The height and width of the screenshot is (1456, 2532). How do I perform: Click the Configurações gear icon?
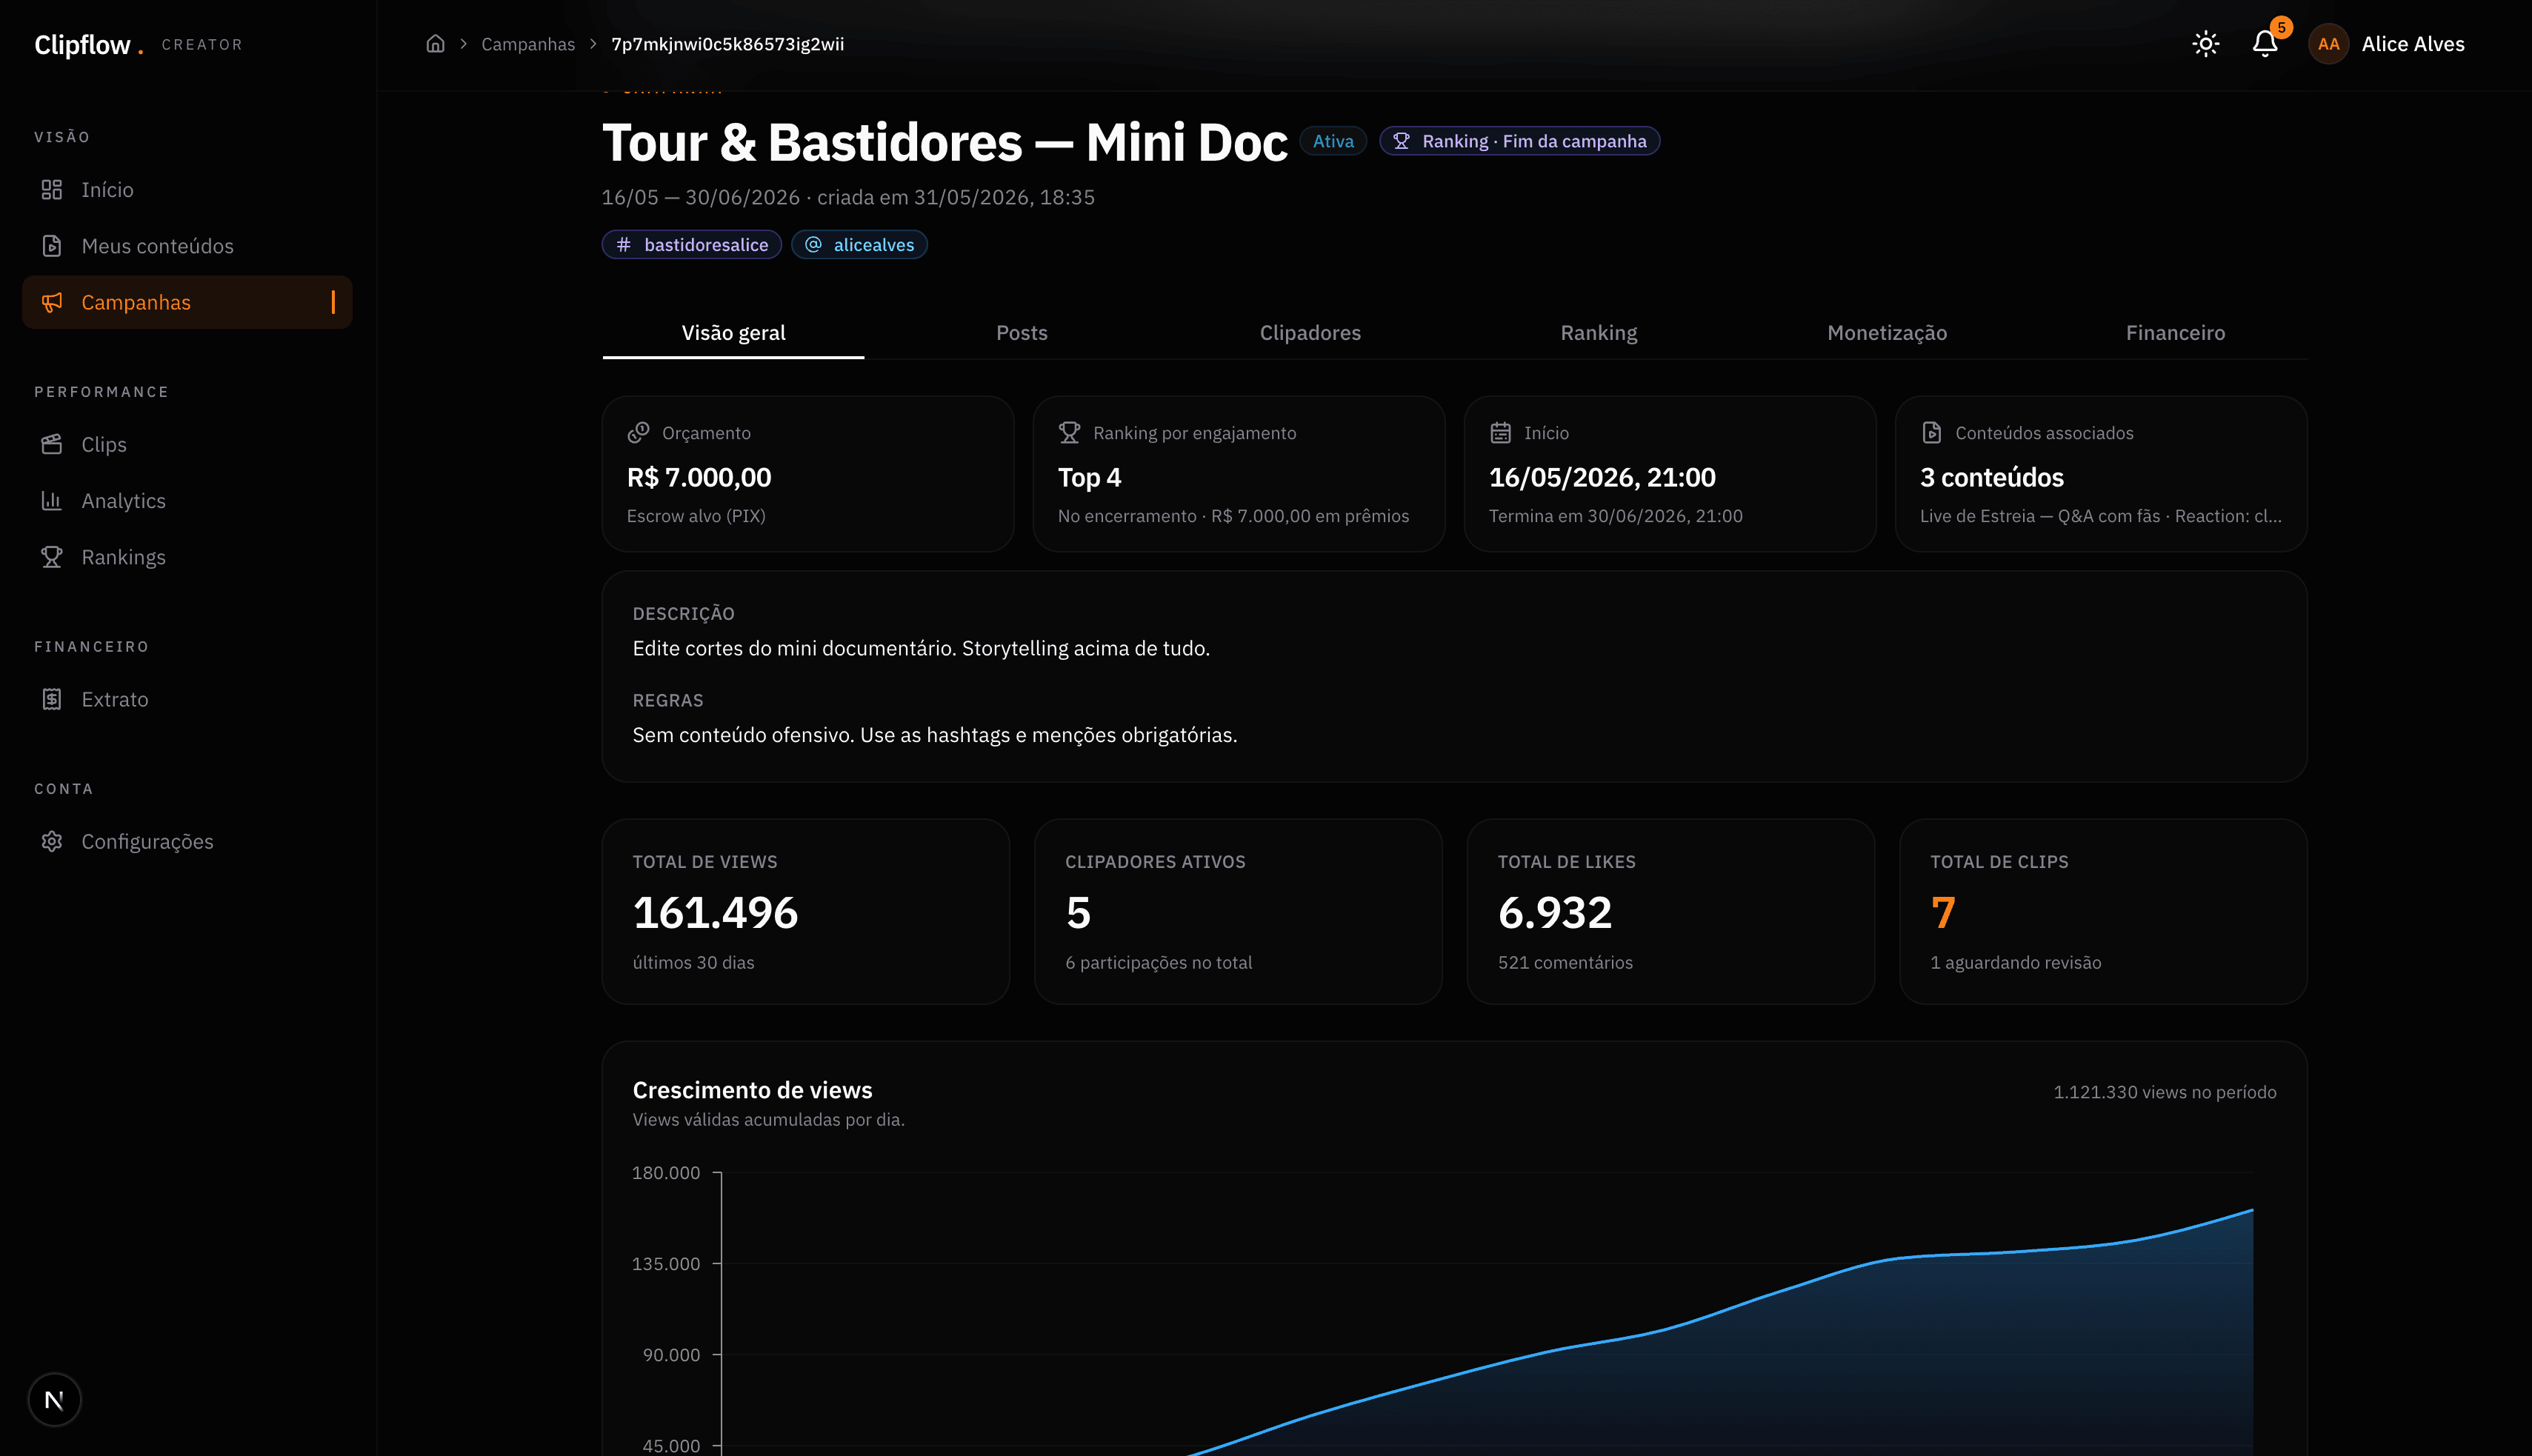click(52, 841)
